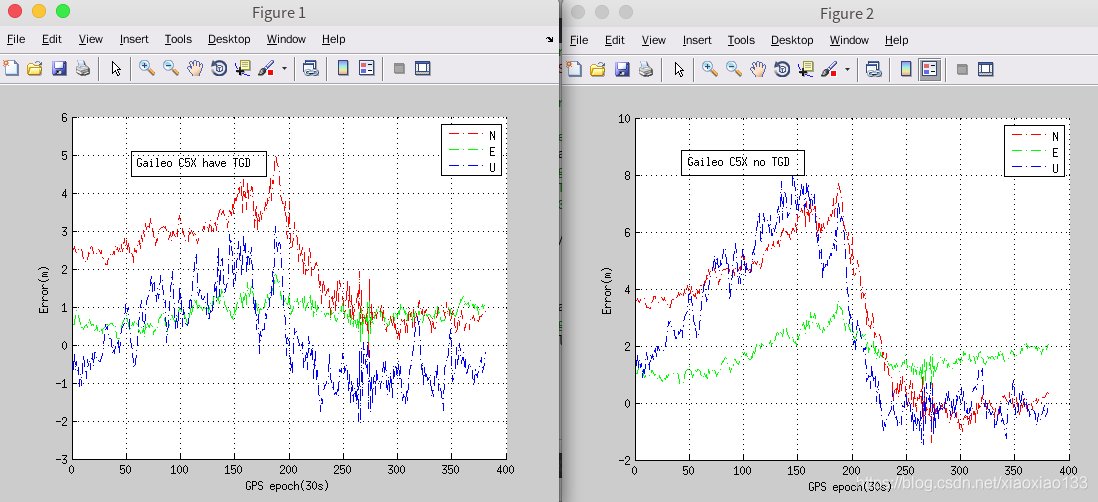Click 'Gaileo C5X no TGD' annotation box
1098x502 pixels.
click(x=742, y=162)
